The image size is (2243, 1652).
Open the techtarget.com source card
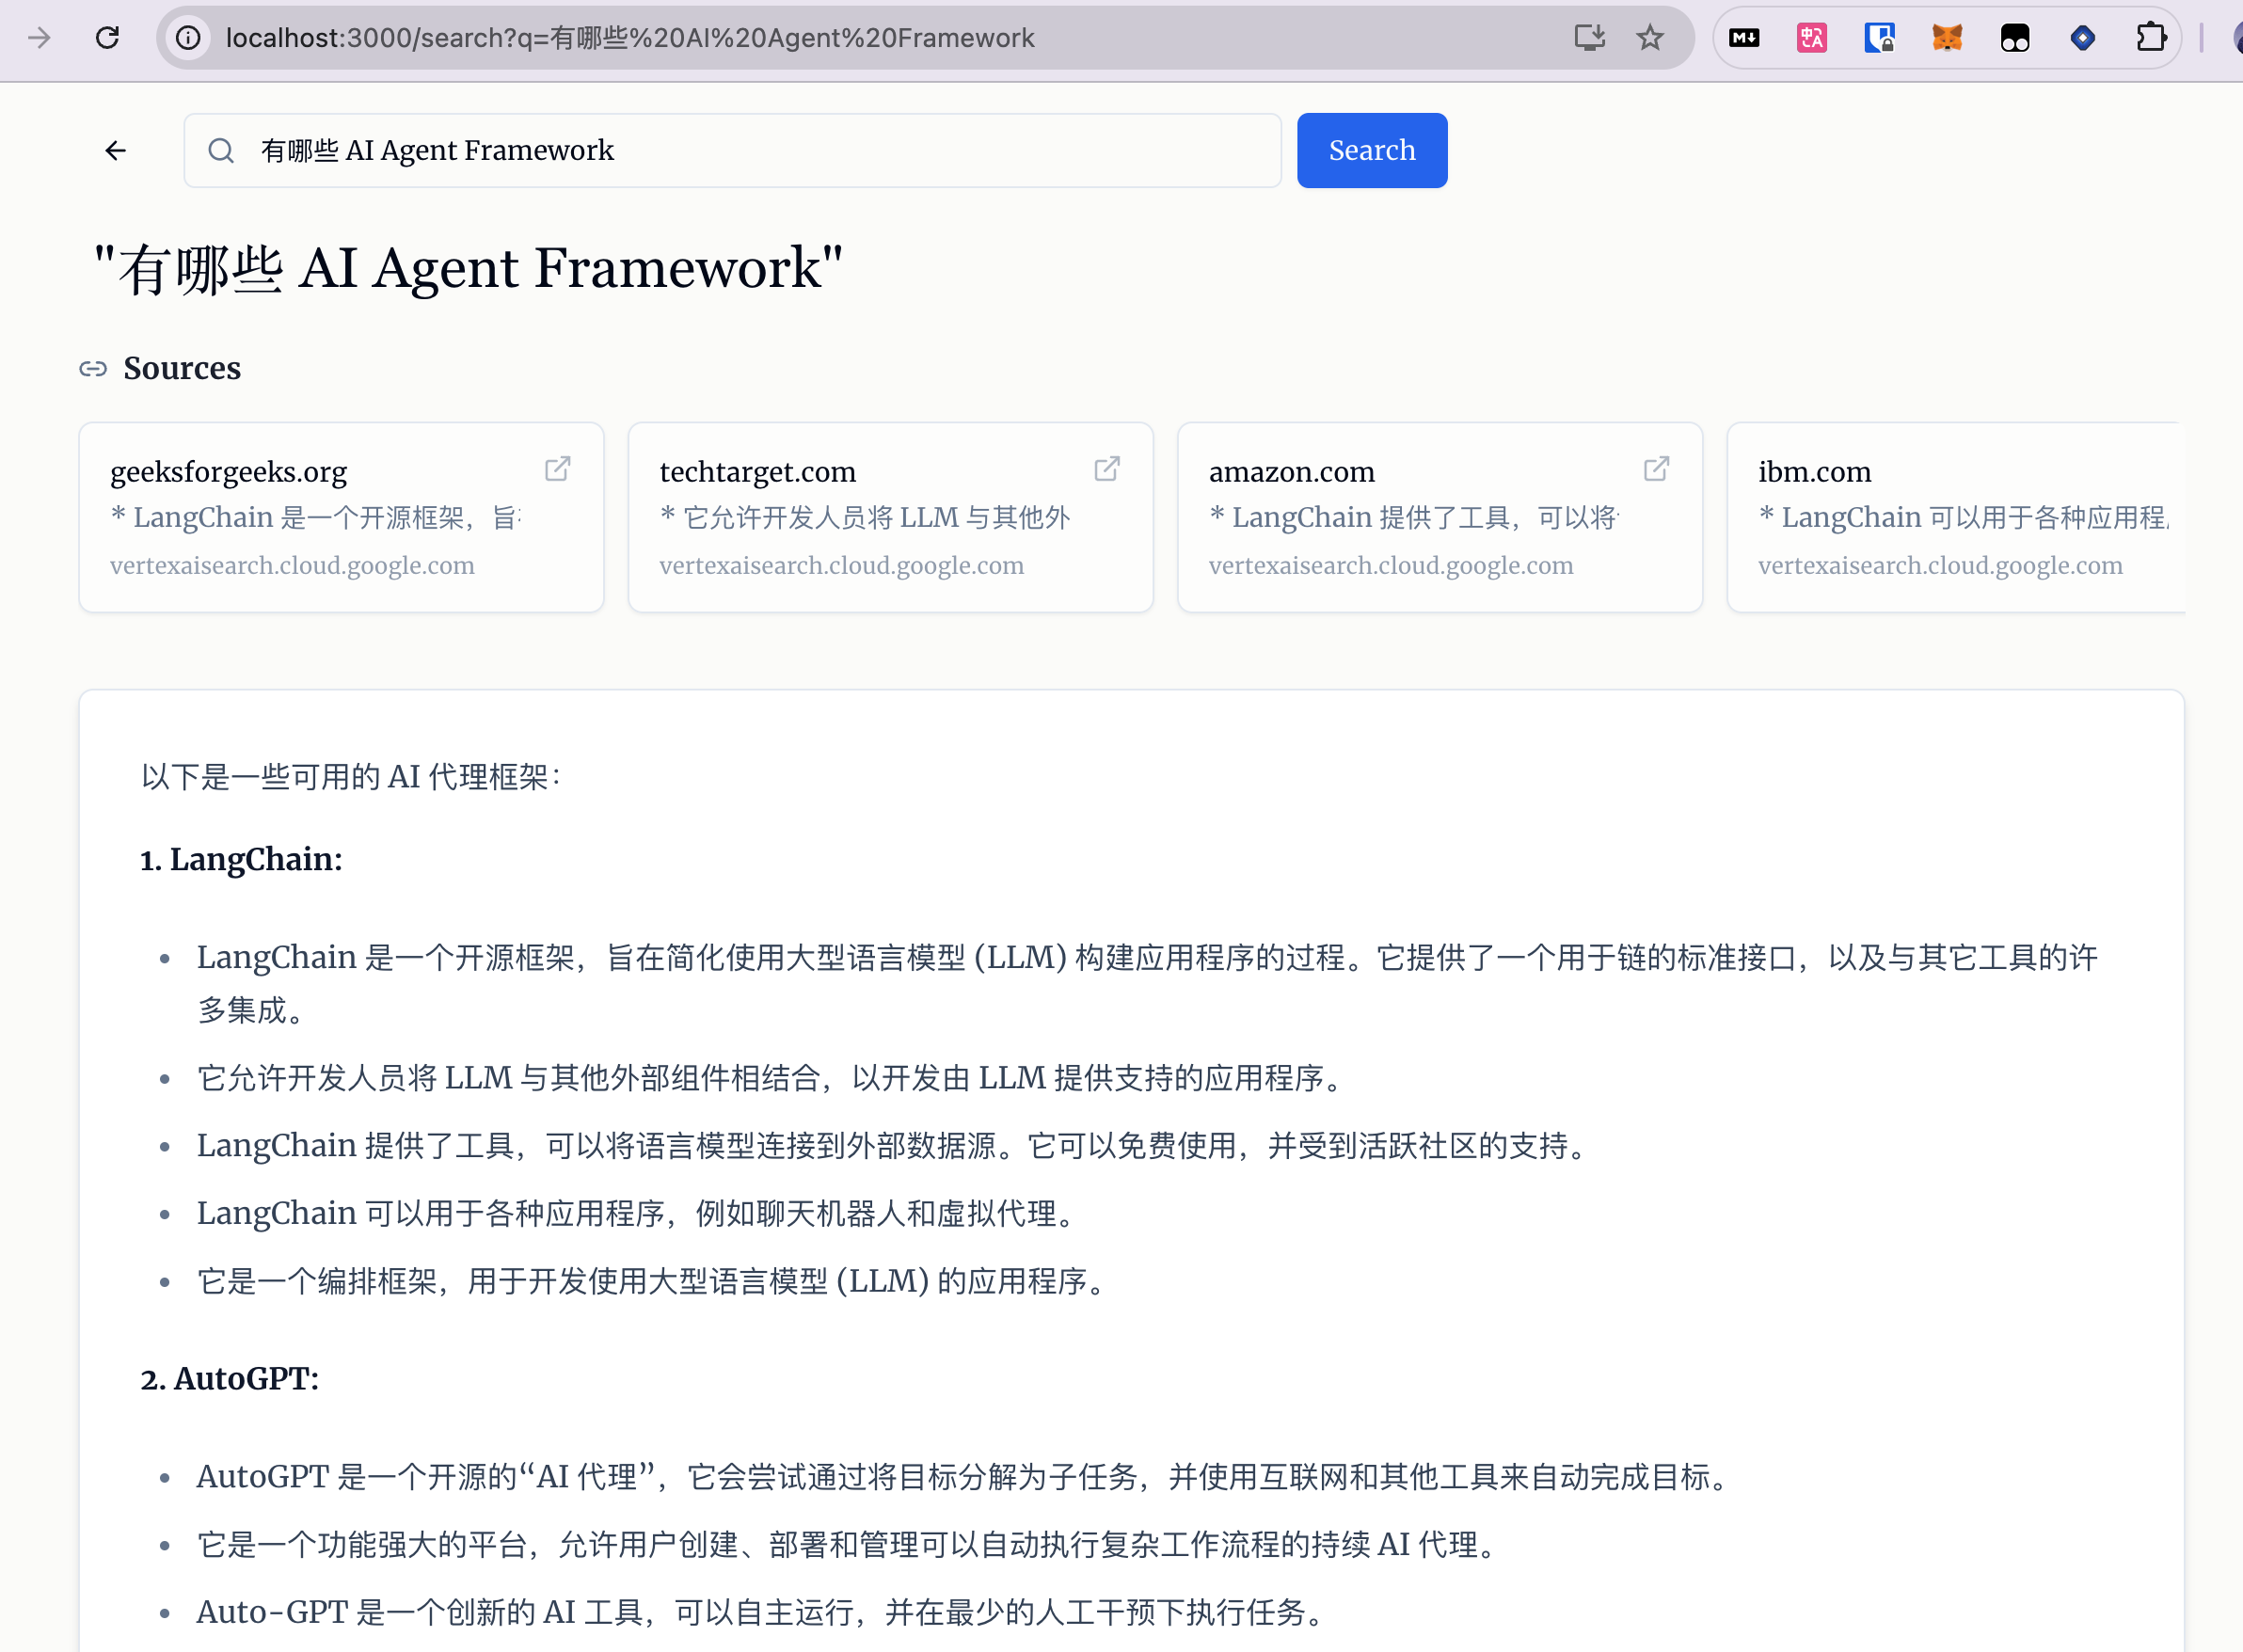point(890,517)
